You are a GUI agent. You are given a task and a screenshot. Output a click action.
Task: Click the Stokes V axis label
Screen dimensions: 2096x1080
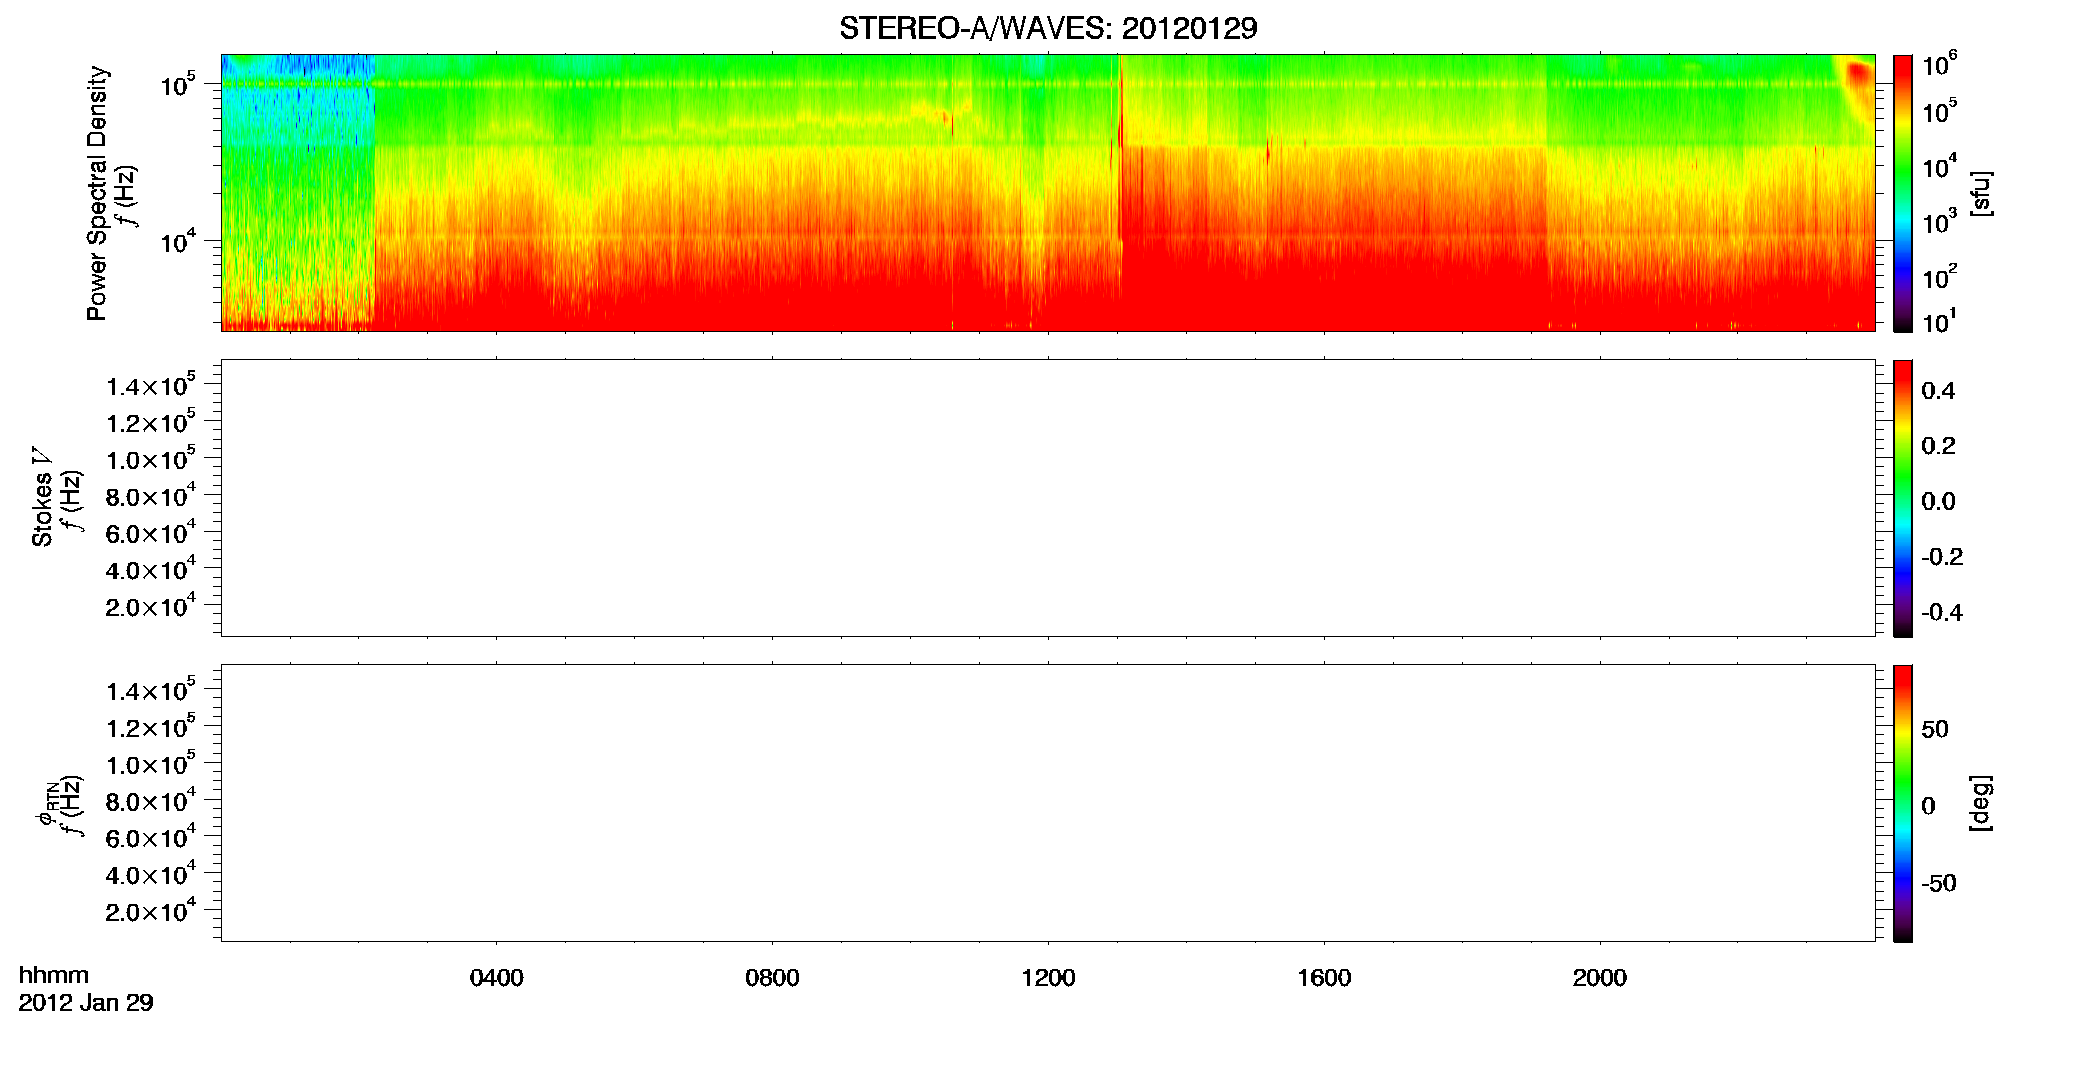click(x=42, y=497)
